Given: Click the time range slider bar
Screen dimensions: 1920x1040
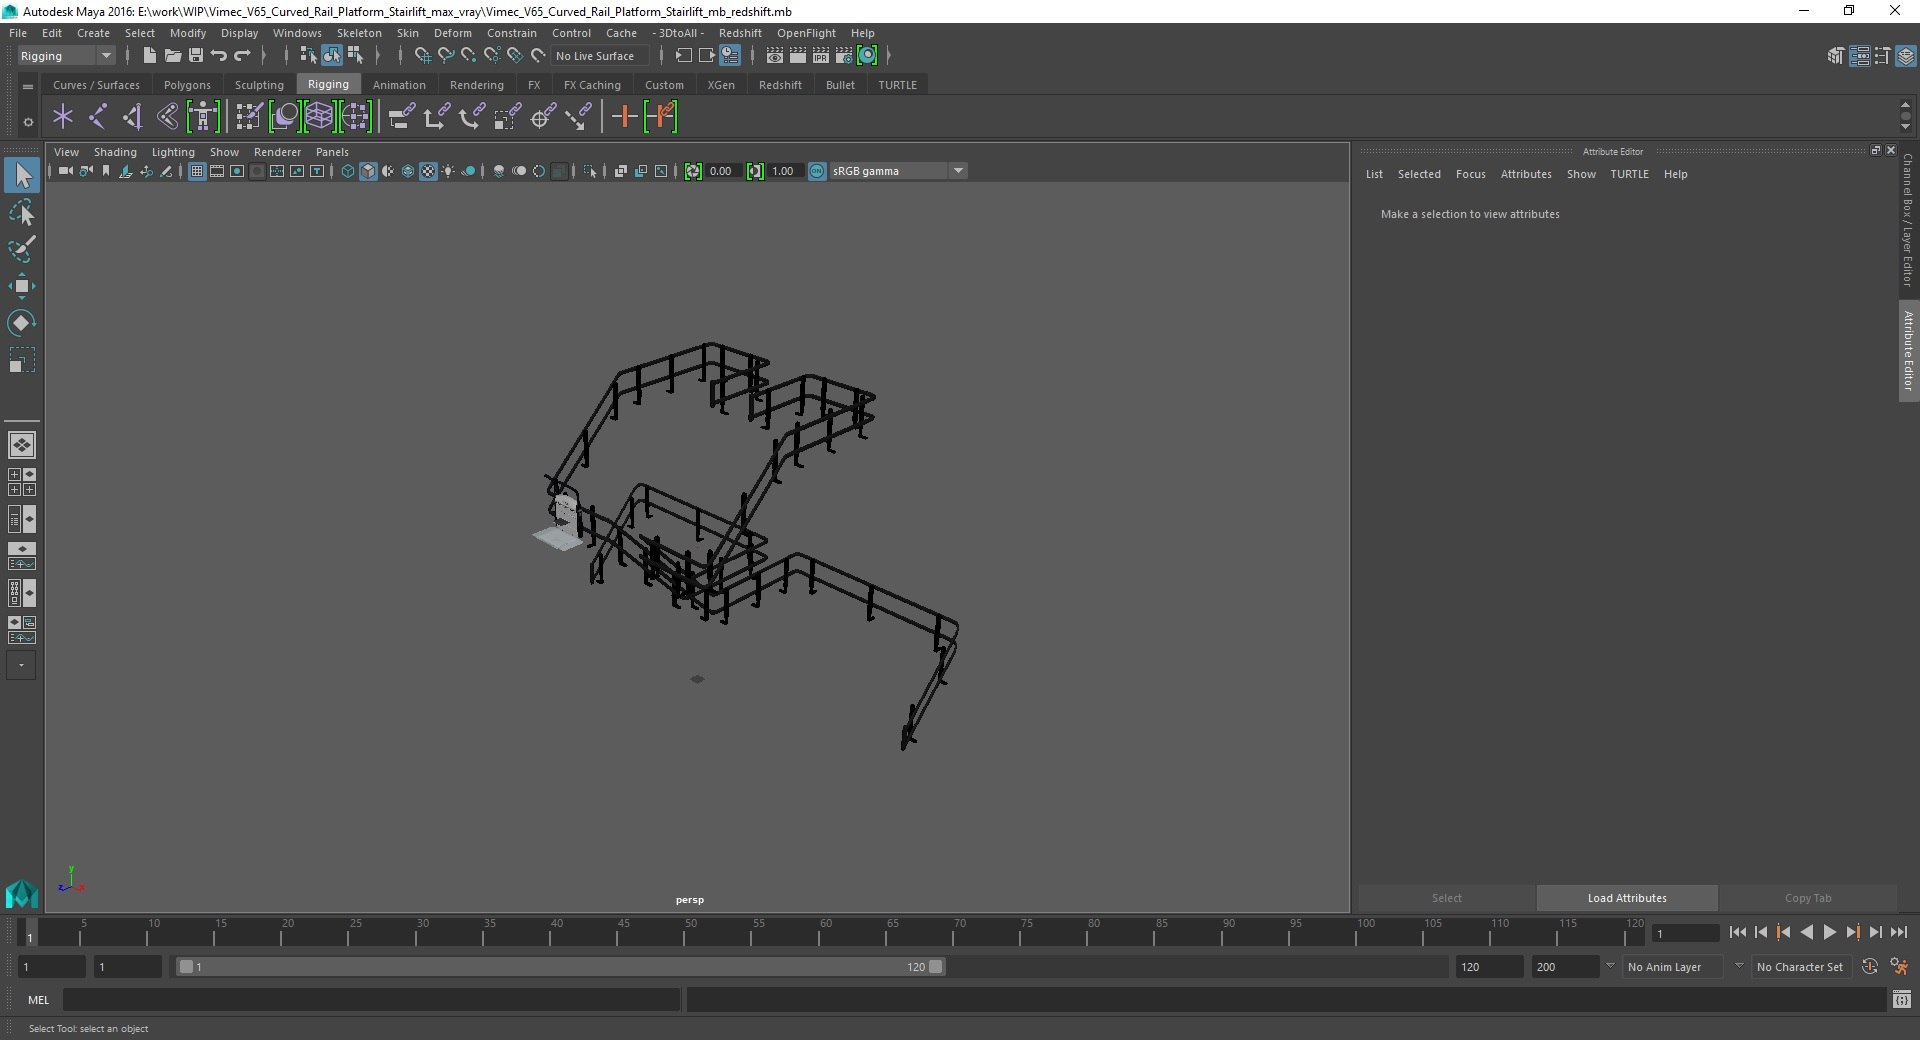Looking at the screenshot, I should click(x=560, y=967).
